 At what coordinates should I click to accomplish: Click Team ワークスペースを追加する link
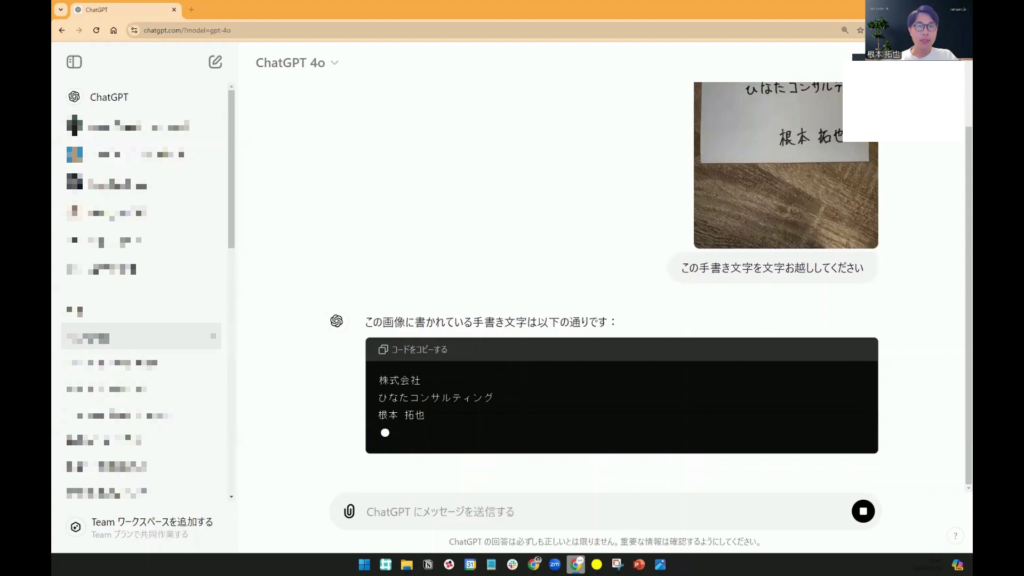tap(151, 522)
